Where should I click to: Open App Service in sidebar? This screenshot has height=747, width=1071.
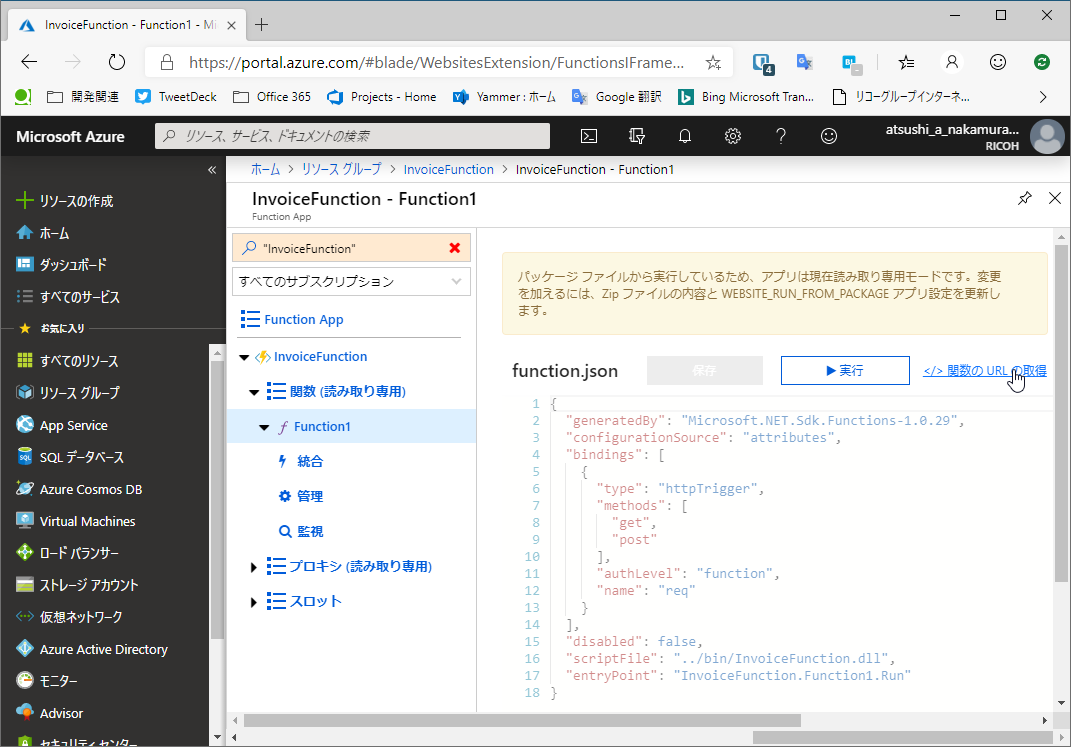tap(61, 425)
